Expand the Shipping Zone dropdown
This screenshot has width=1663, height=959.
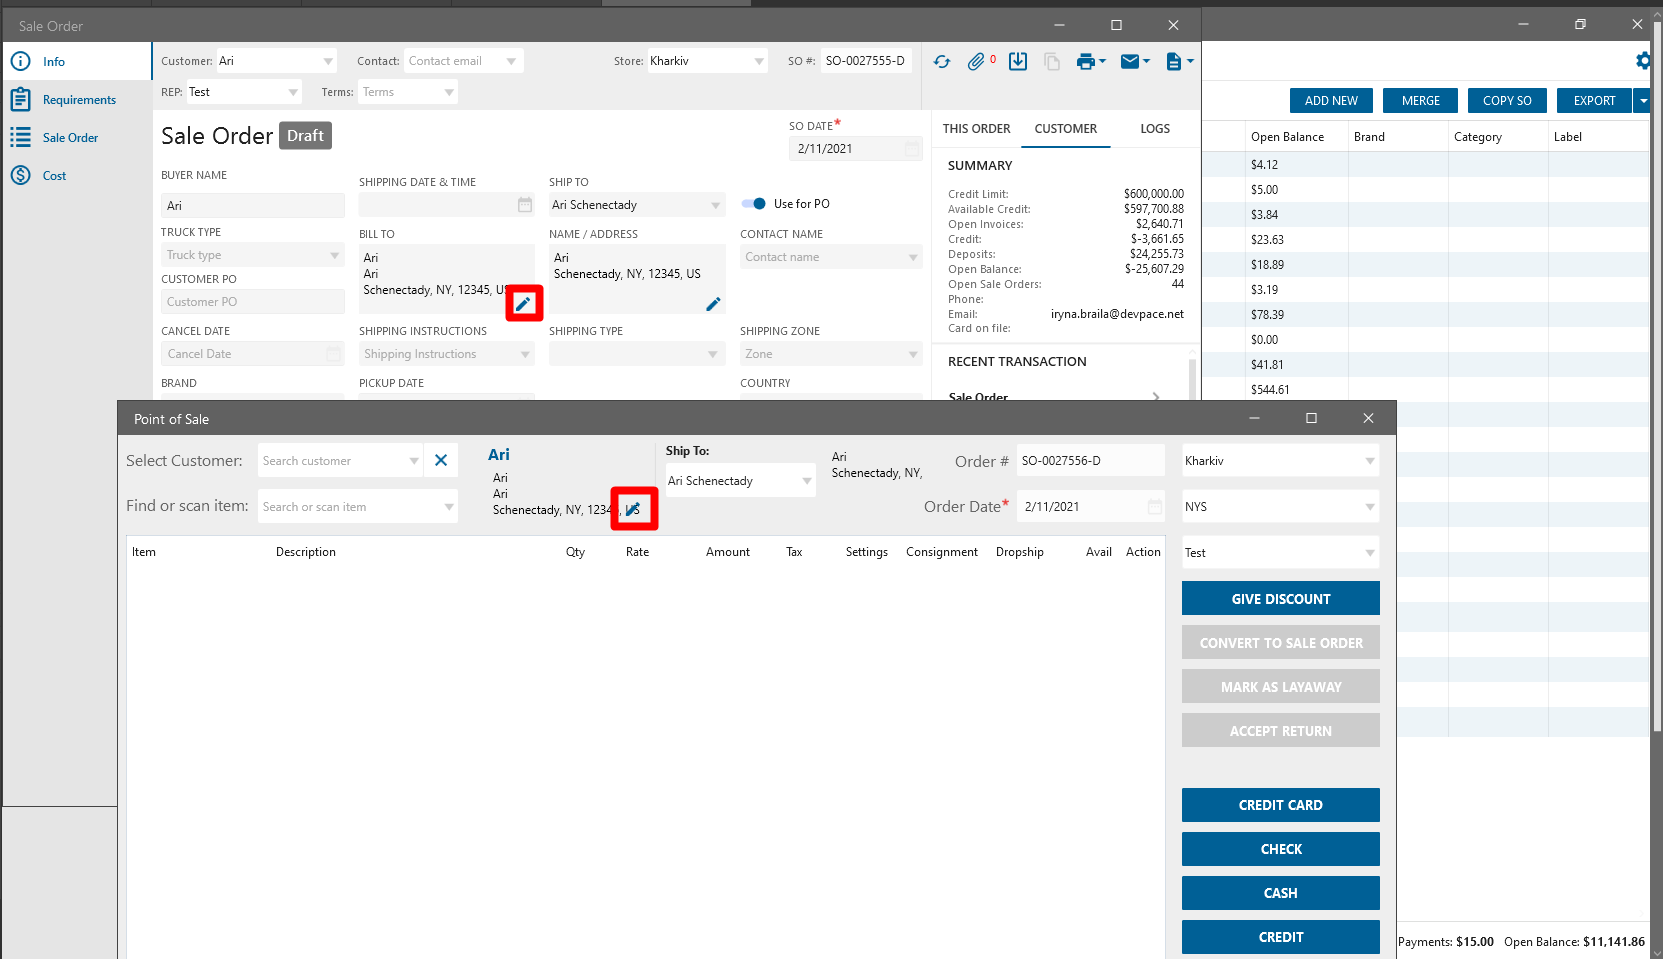[x=913, y=355]
